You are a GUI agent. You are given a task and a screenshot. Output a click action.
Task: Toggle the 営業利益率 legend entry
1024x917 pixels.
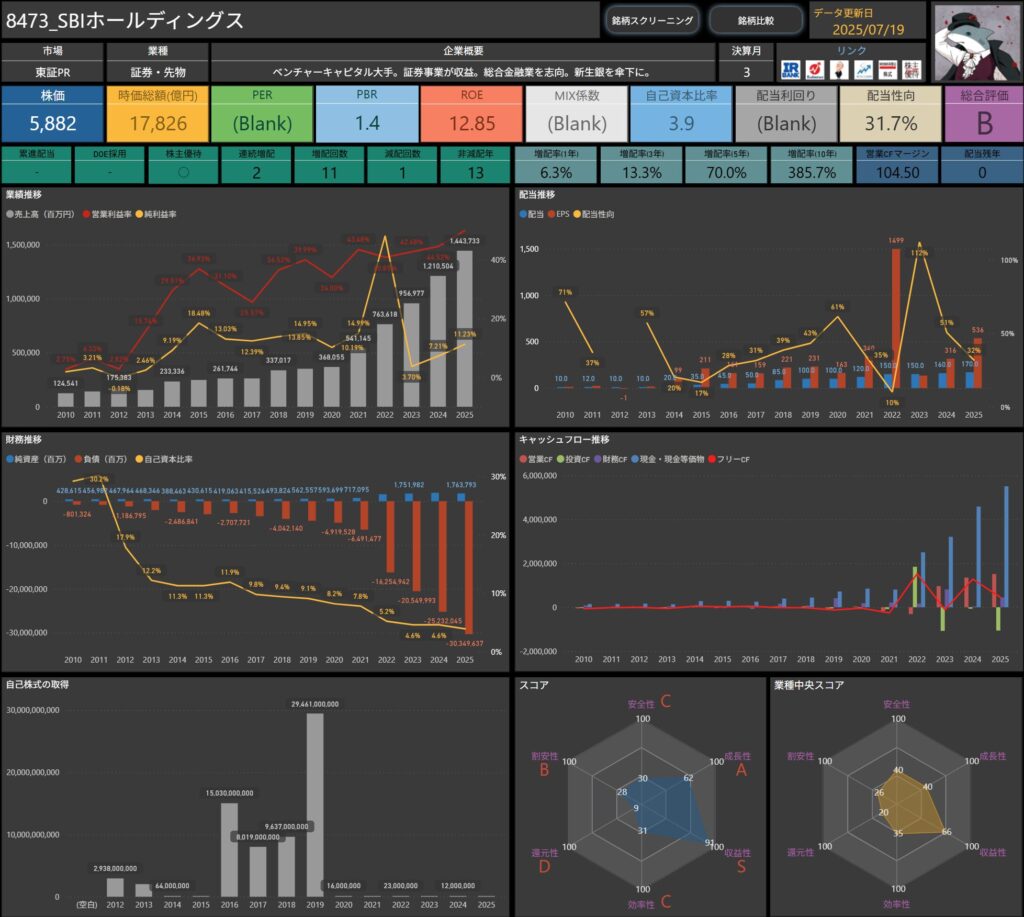pyautogui.click(x=107, y=214)
